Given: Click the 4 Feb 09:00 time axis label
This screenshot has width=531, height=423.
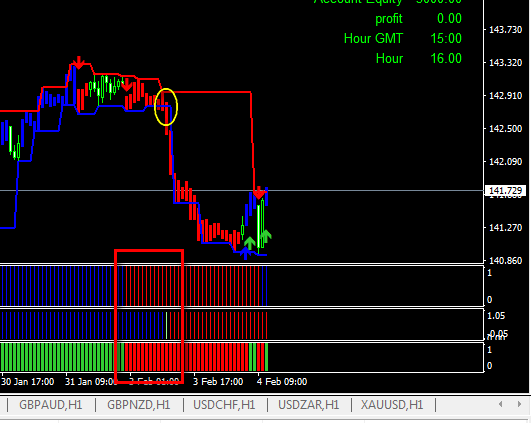Looking at the screenshot, I should (282, 382).
